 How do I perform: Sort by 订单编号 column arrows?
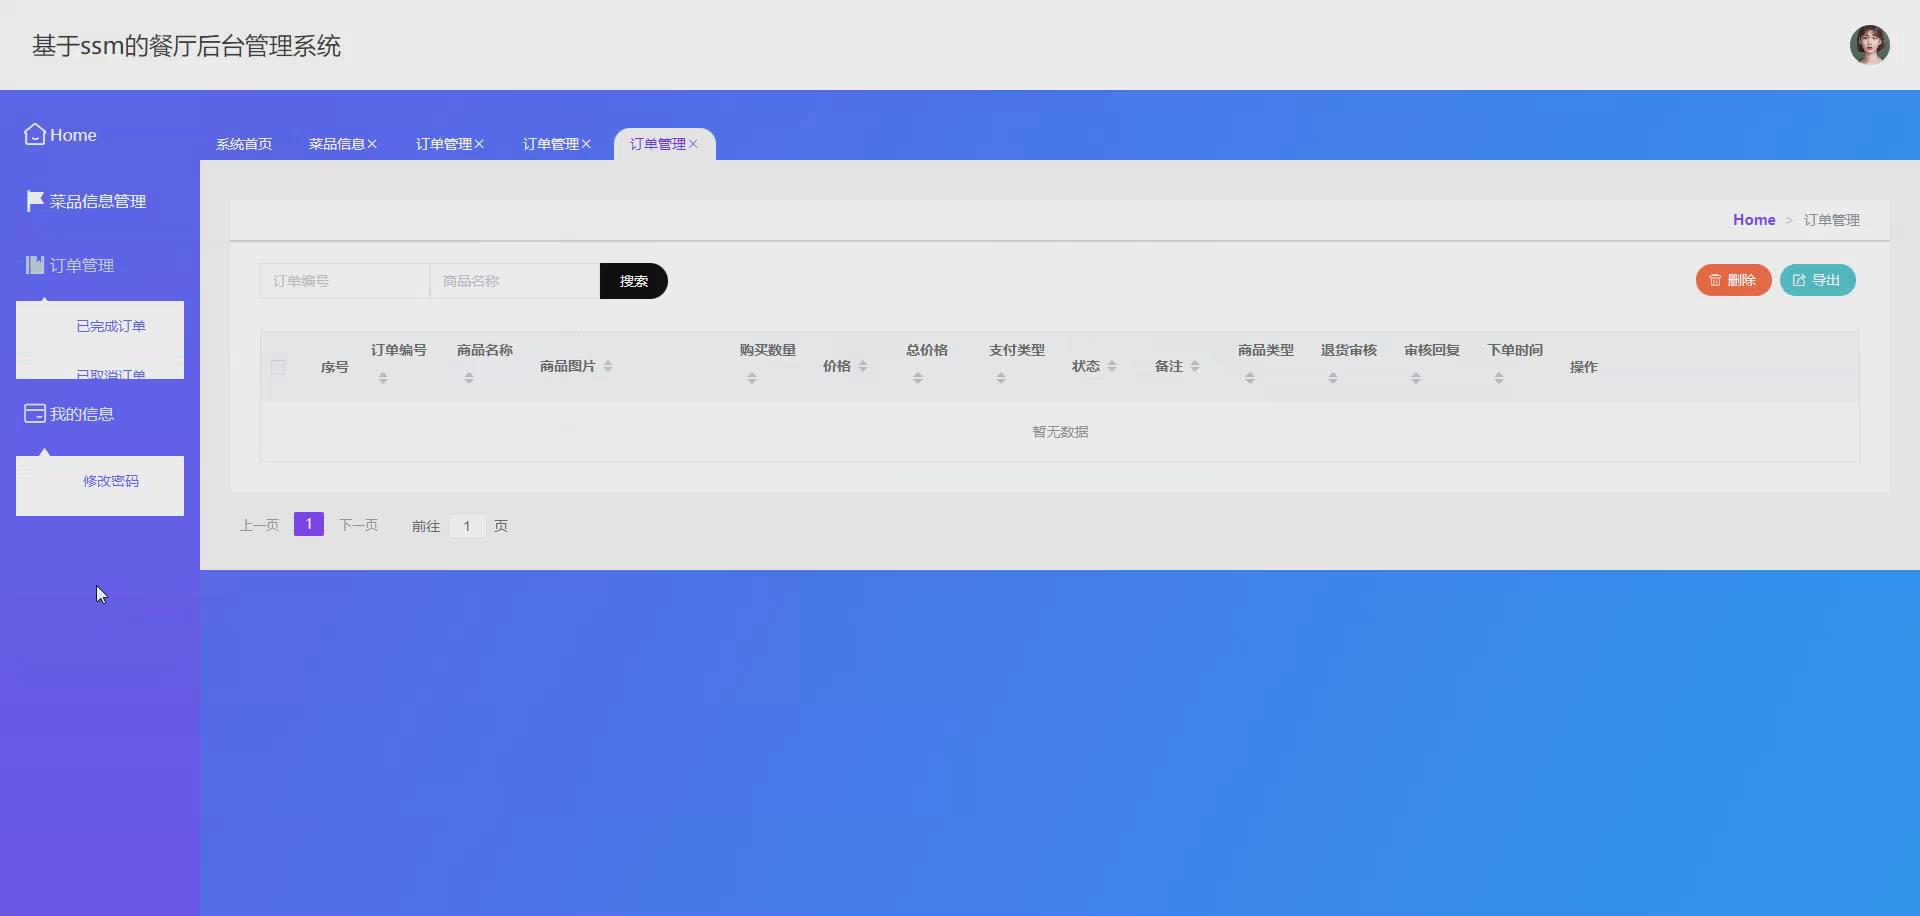point(383,378)
